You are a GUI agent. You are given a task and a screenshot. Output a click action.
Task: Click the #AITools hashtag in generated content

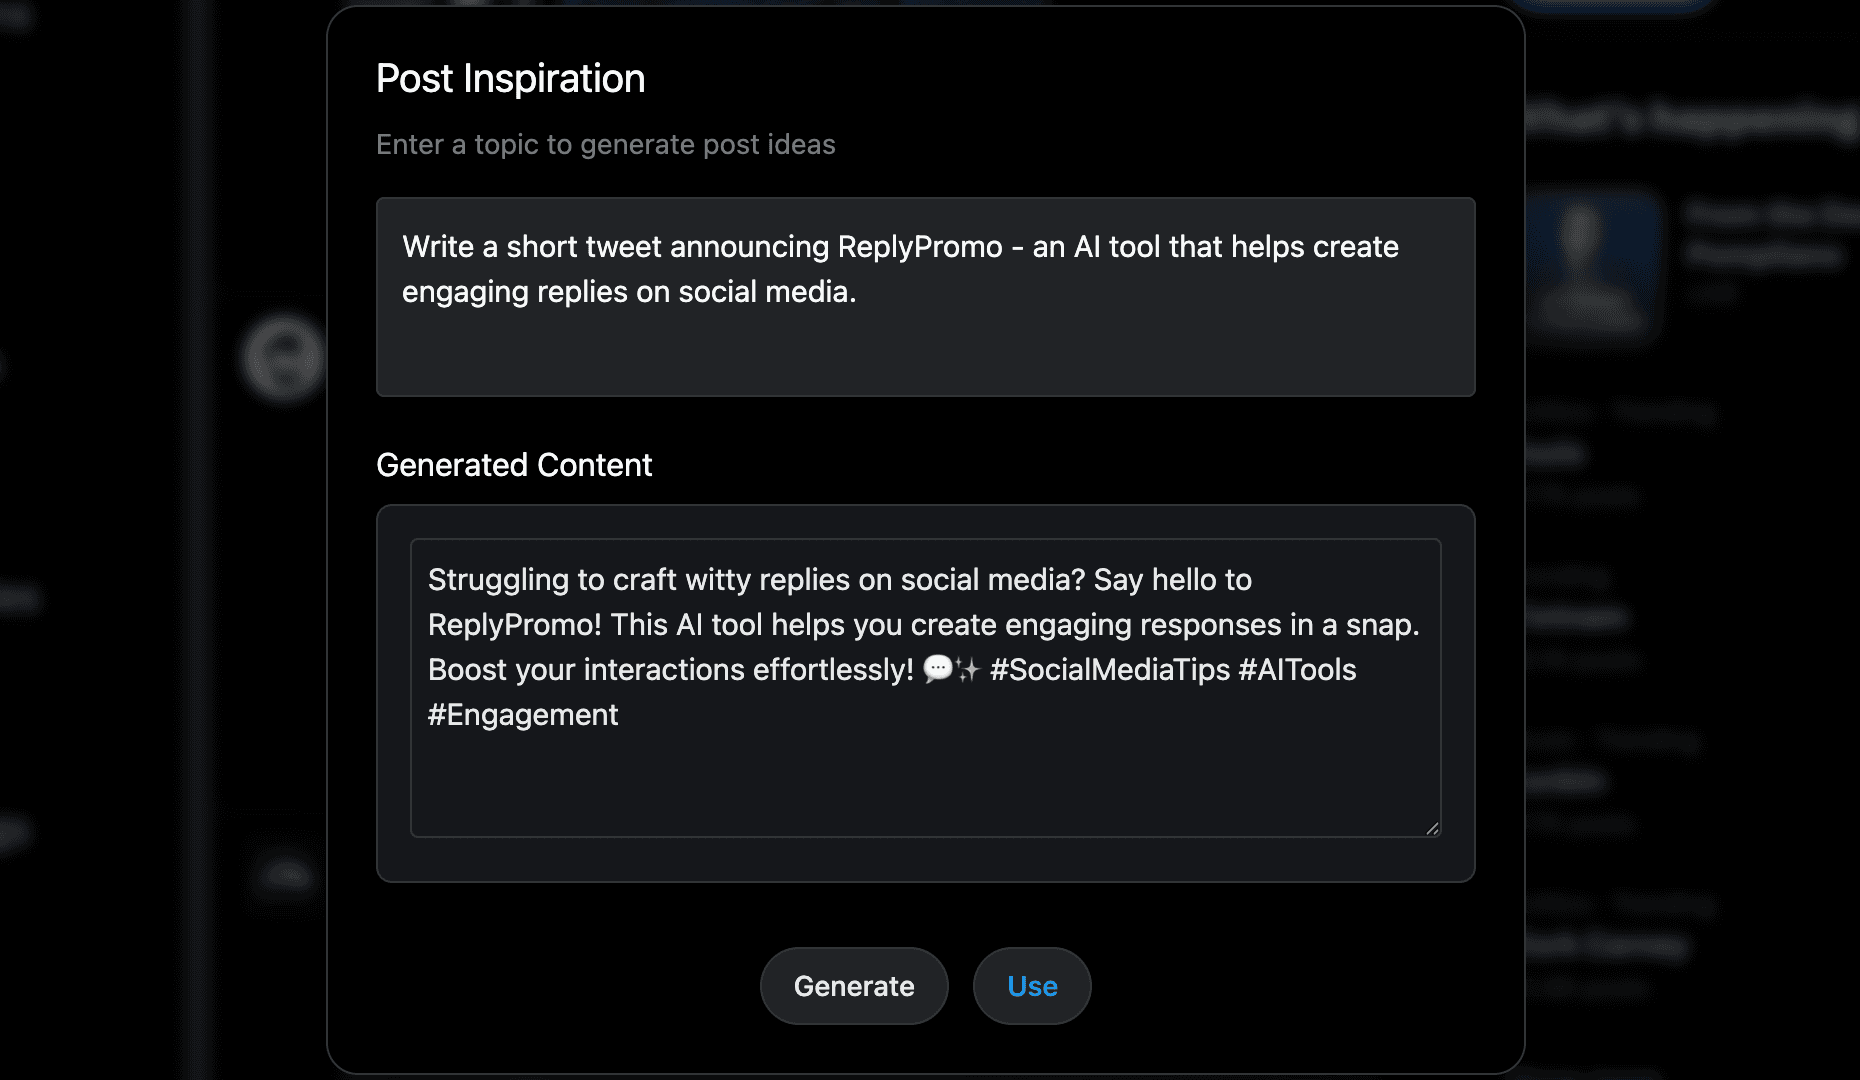click(1297, 669)
